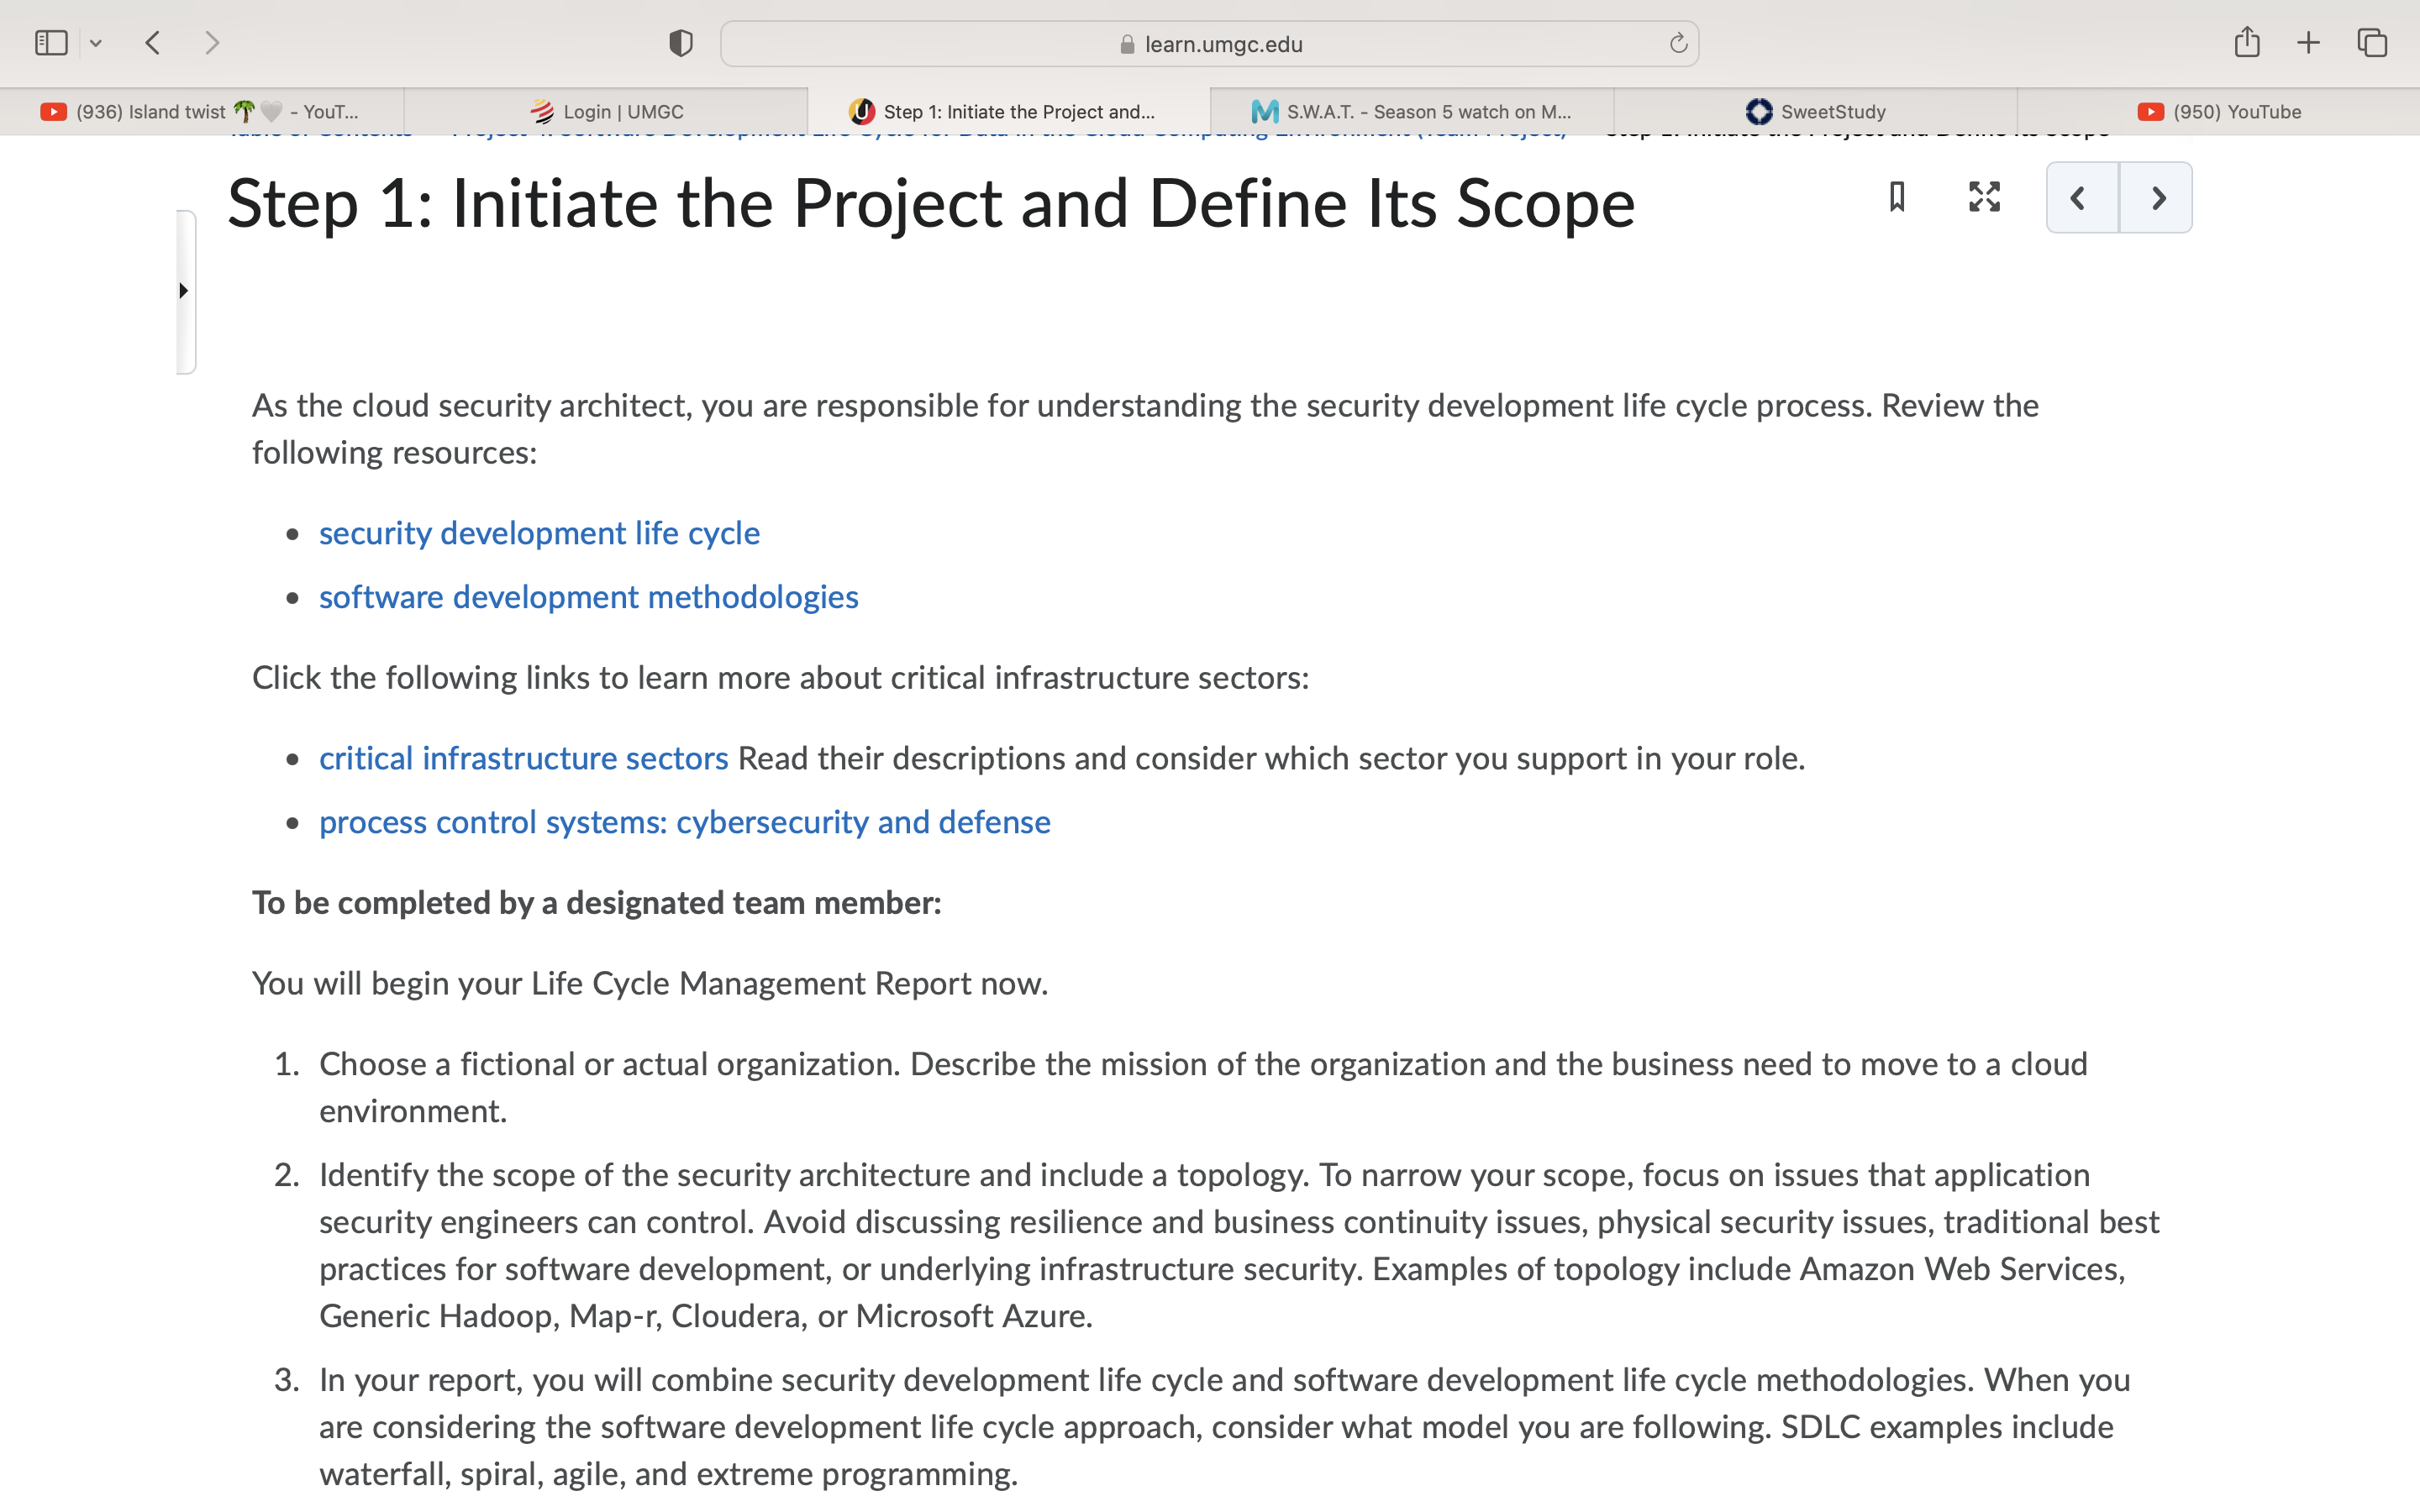The width and height of the screenshot is (2420, 1512).
Task: Click the 'As the cloud security architect' paragraph
Action: point(1145,429)
